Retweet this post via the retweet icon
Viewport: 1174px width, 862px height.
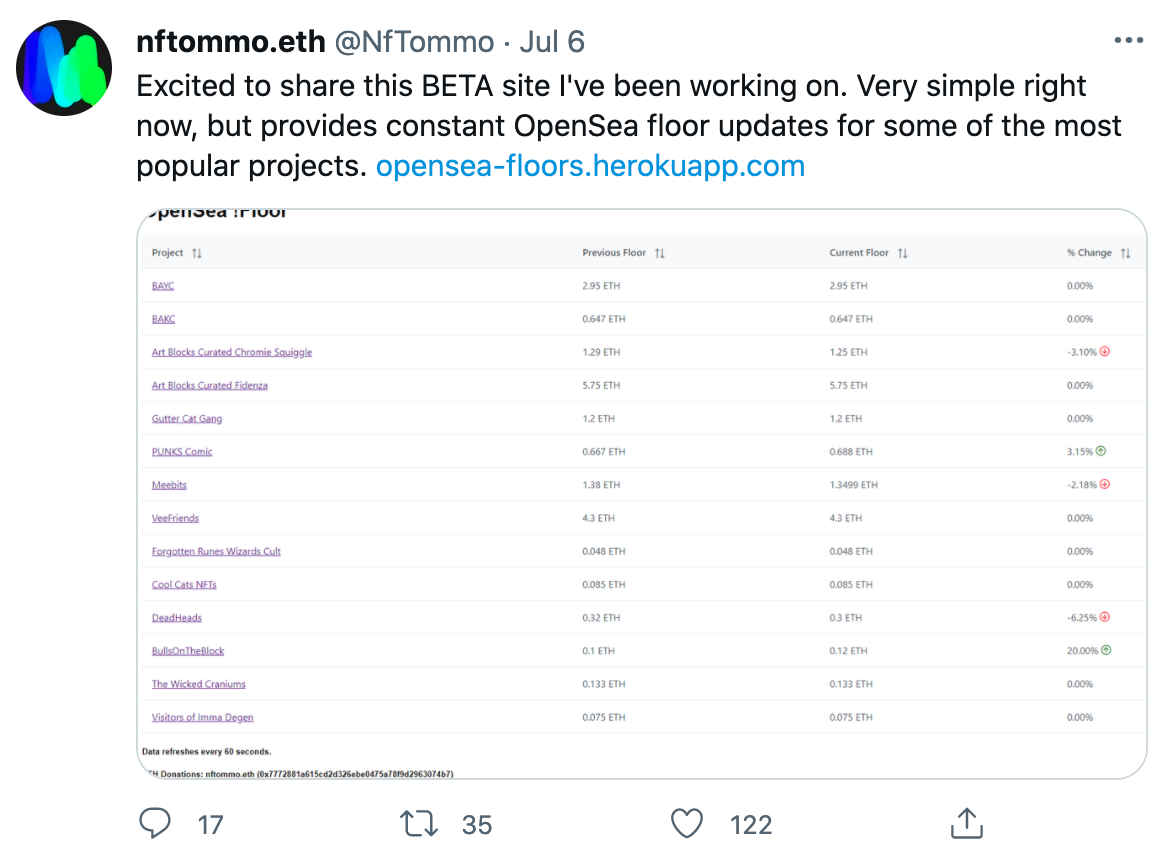(419, 823)
